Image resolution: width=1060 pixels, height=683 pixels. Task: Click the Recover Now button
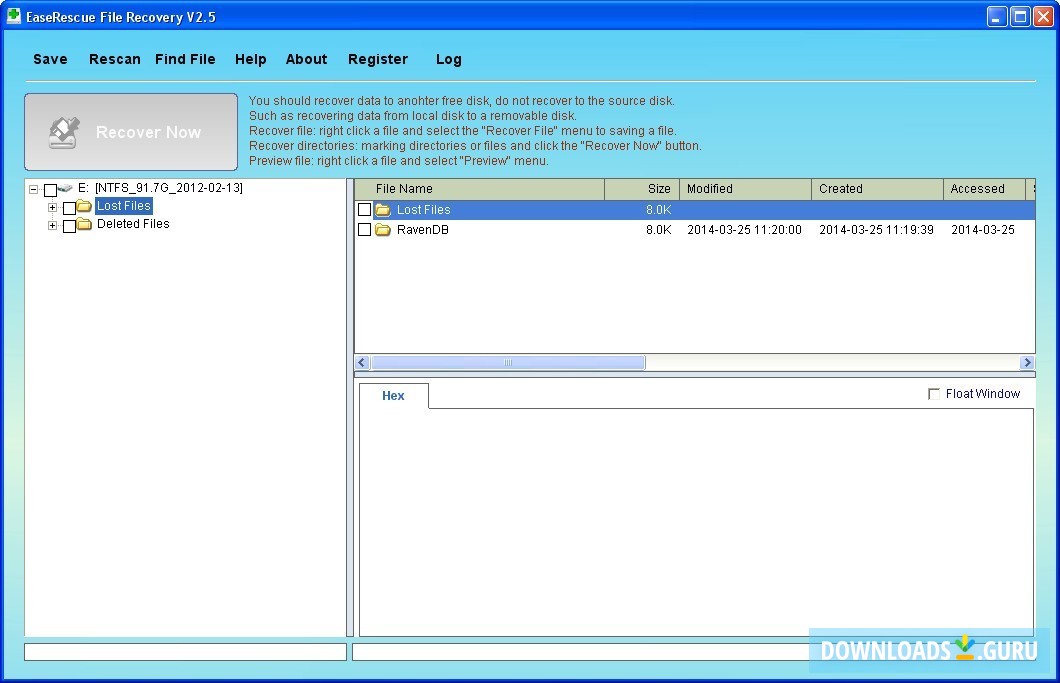tap(131, 131)
